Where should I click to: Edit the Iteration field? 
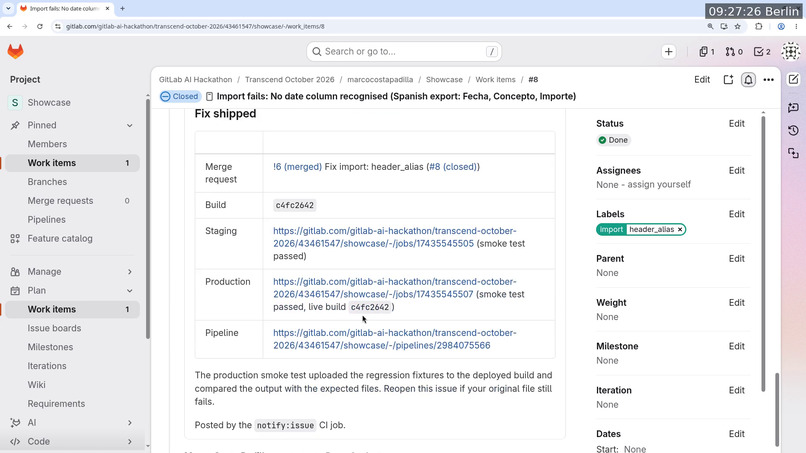(737, 390)
